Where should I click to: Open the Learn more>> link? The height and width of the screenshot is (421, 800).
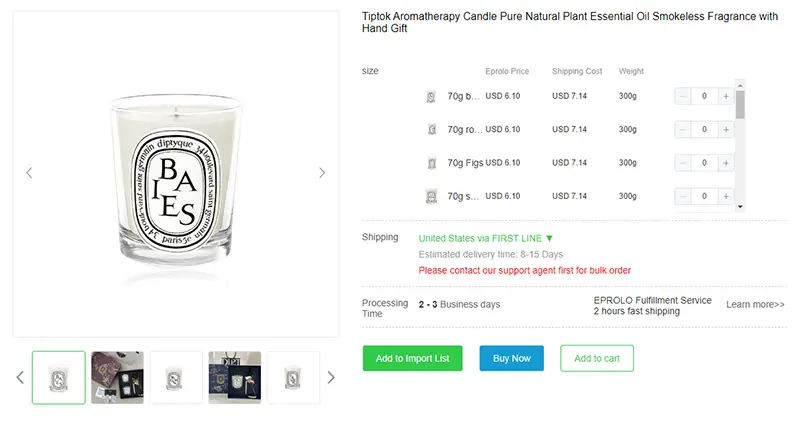click(x=755, y=305)
